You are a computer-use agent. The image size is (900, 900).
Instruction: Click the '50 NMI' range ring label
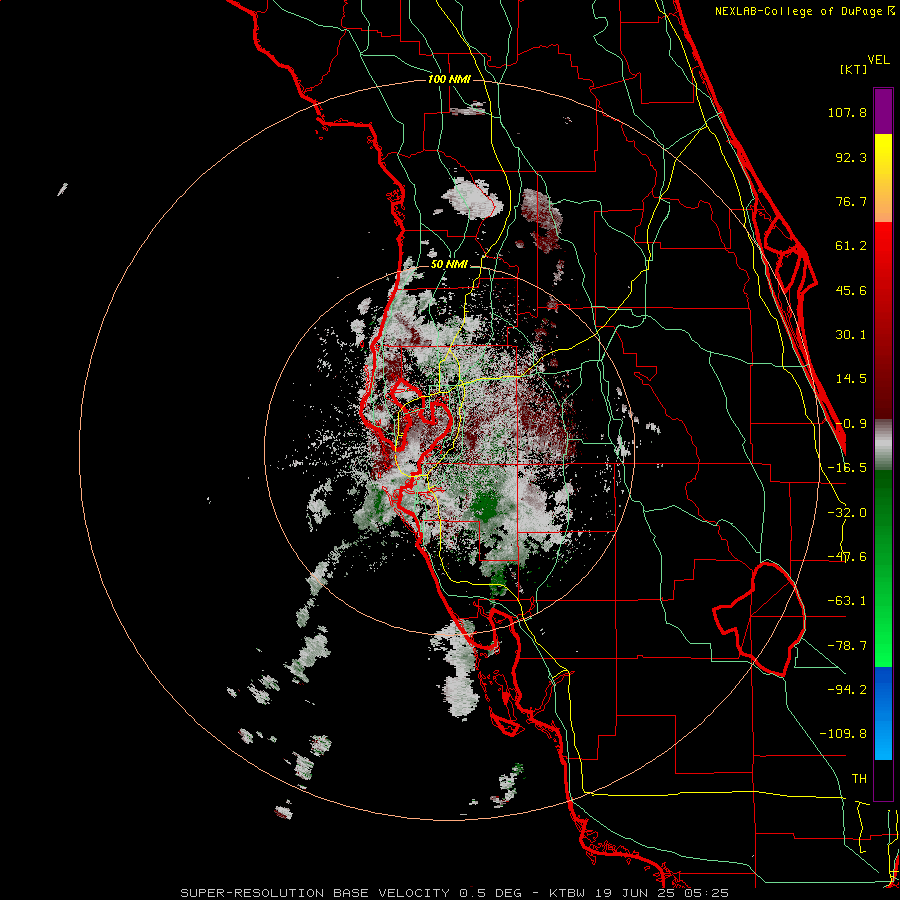pos(449,265)
